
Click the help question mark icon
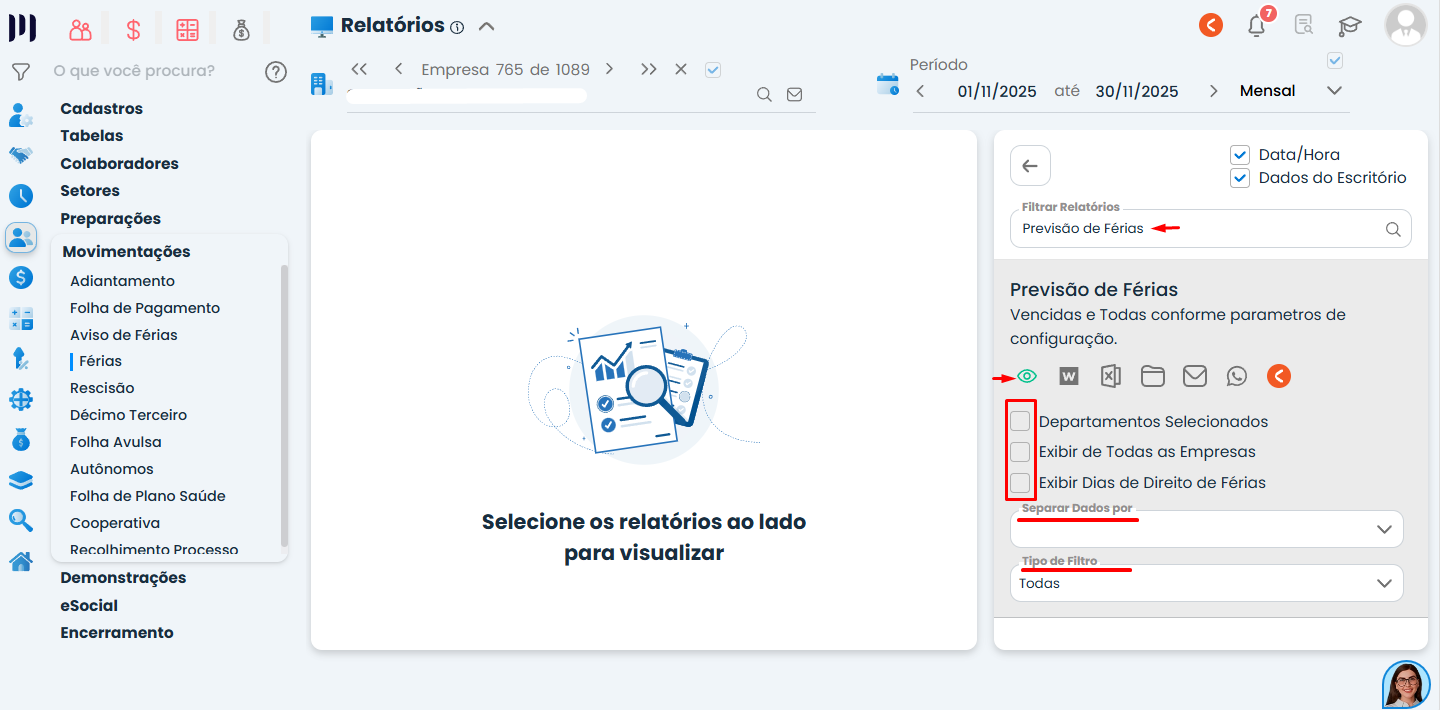[x=276, y=72]
